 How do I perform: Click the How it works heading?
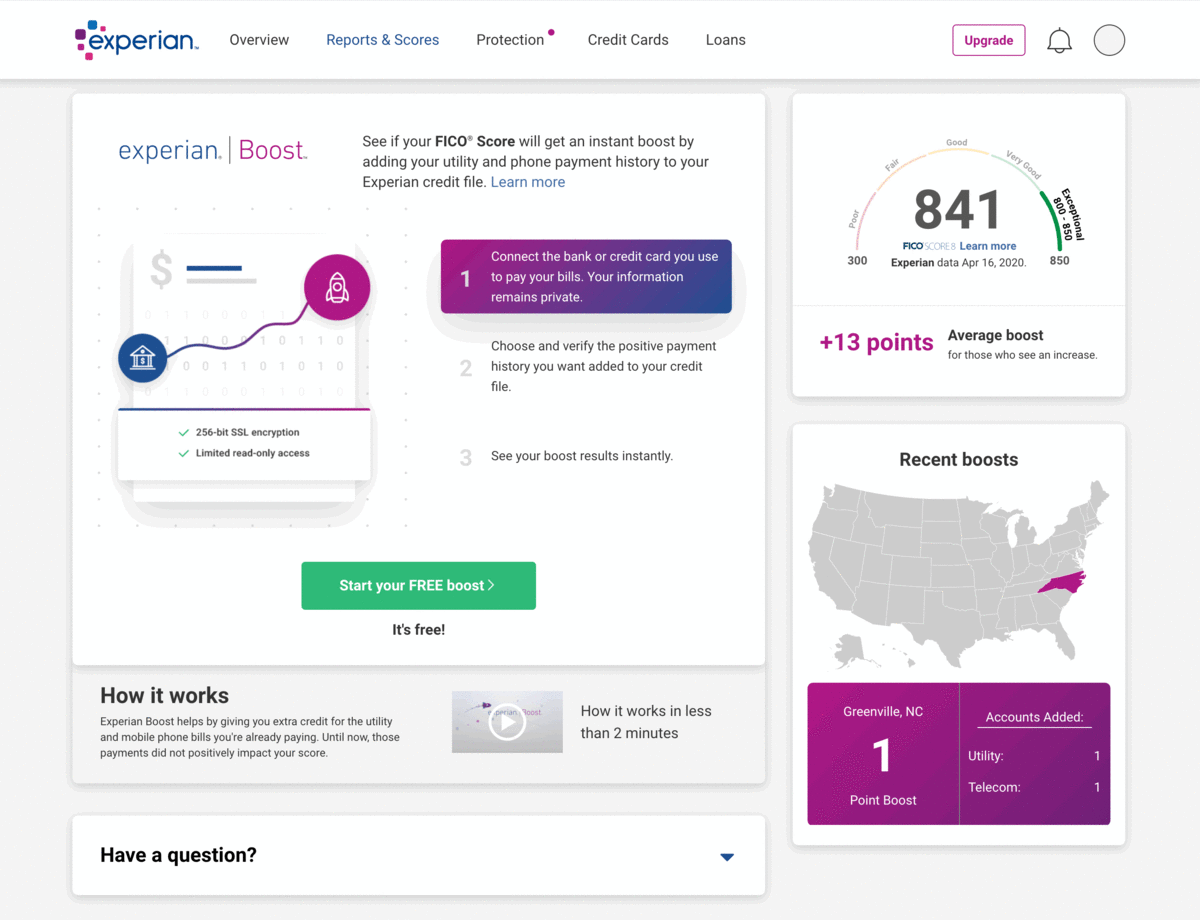pos(165,696)
